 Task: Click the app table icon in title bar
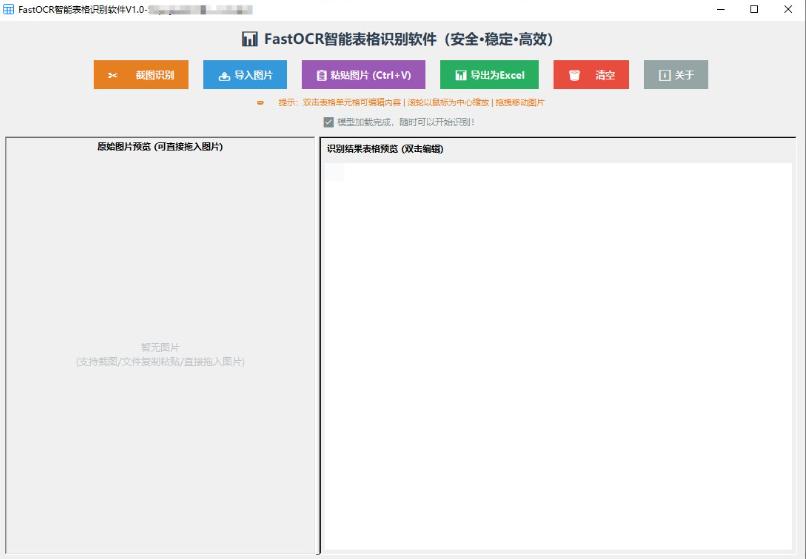pos(8,9)
